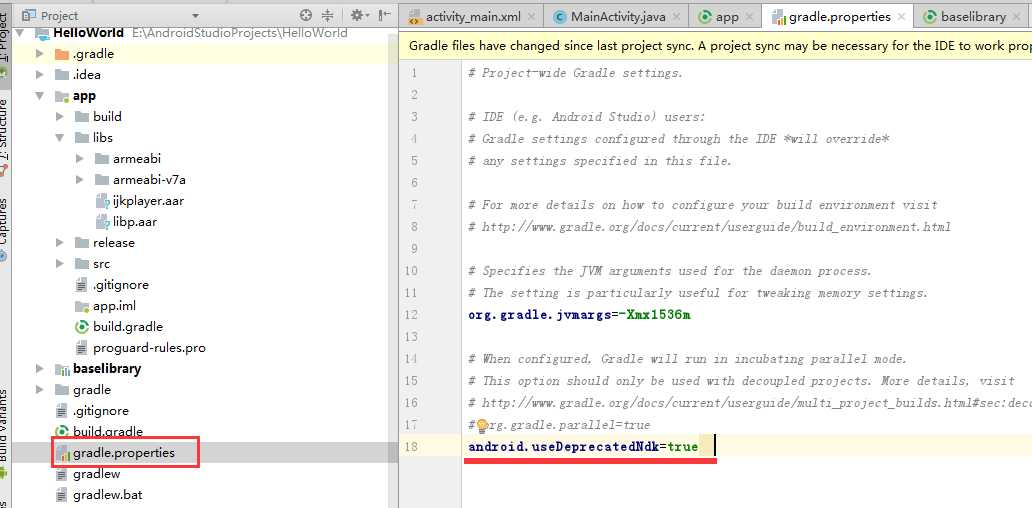Expand the src folder
Image resolution: width=1032 pixels, height=508 pixels.
(x=60, y=264)
